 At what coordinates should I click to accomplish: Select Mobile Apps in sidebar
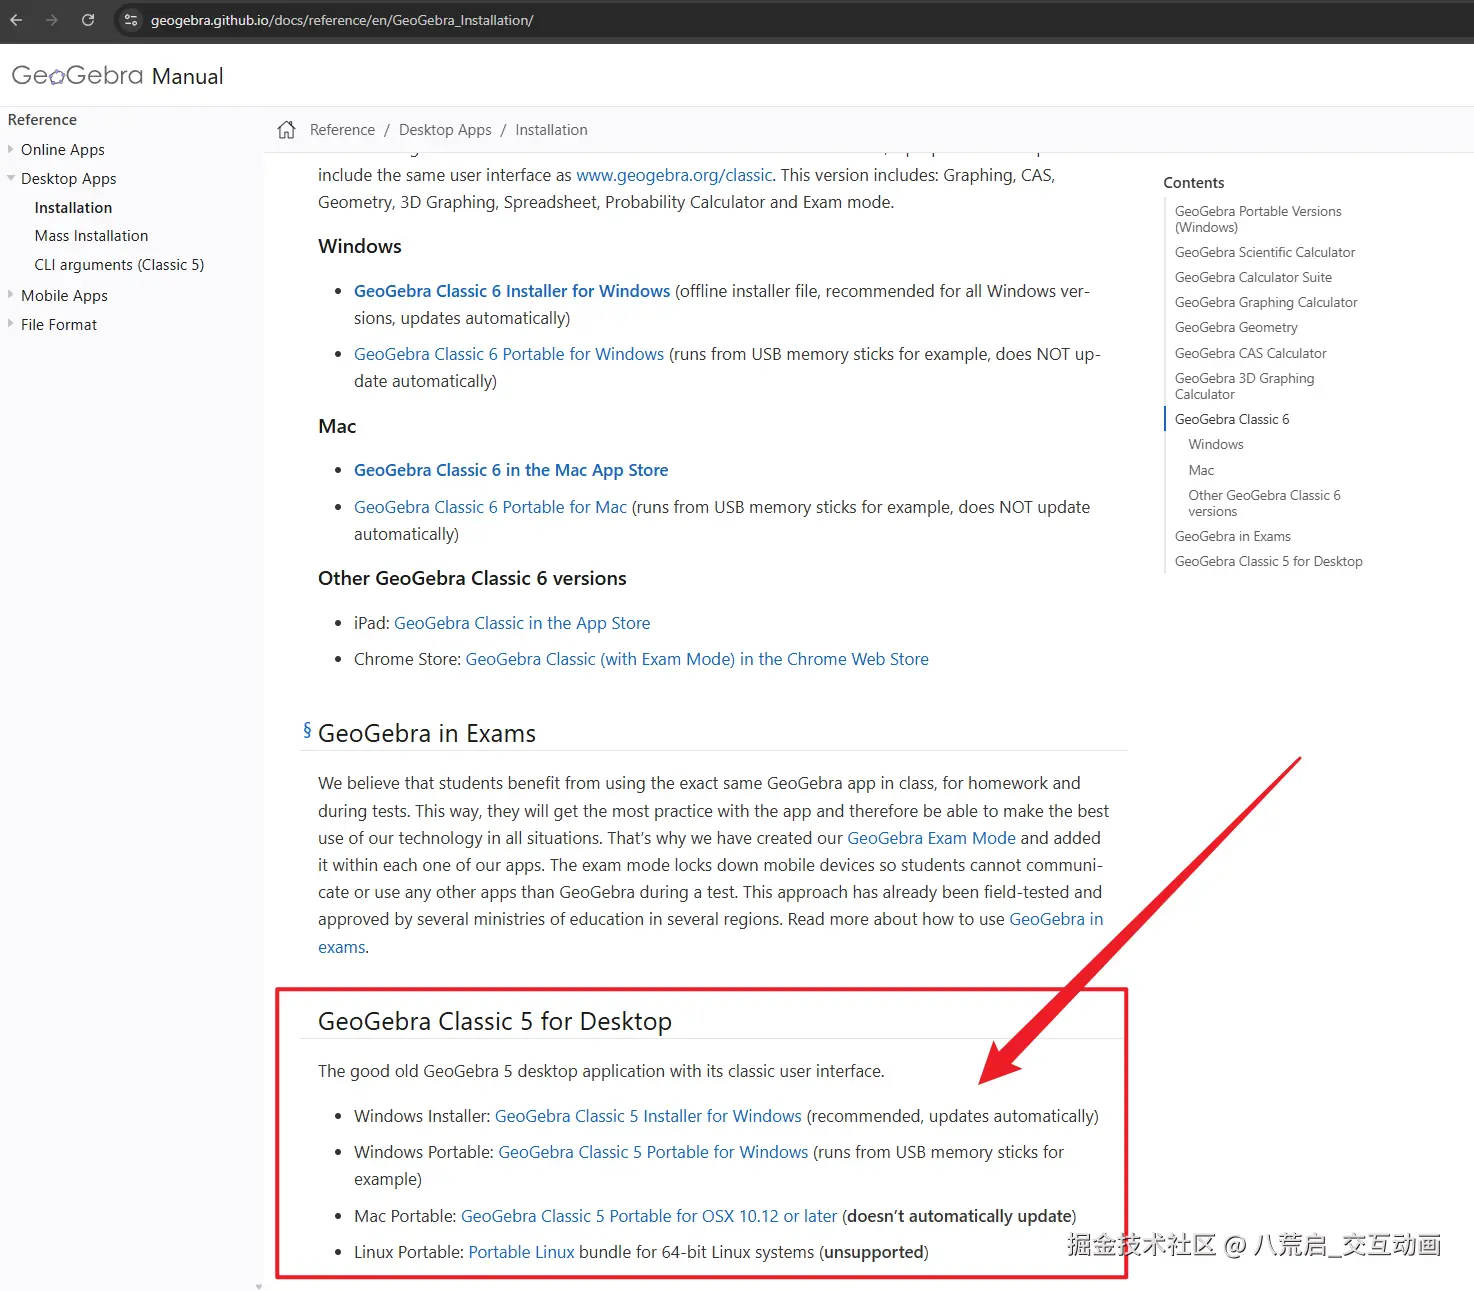[x=64, y=296]
